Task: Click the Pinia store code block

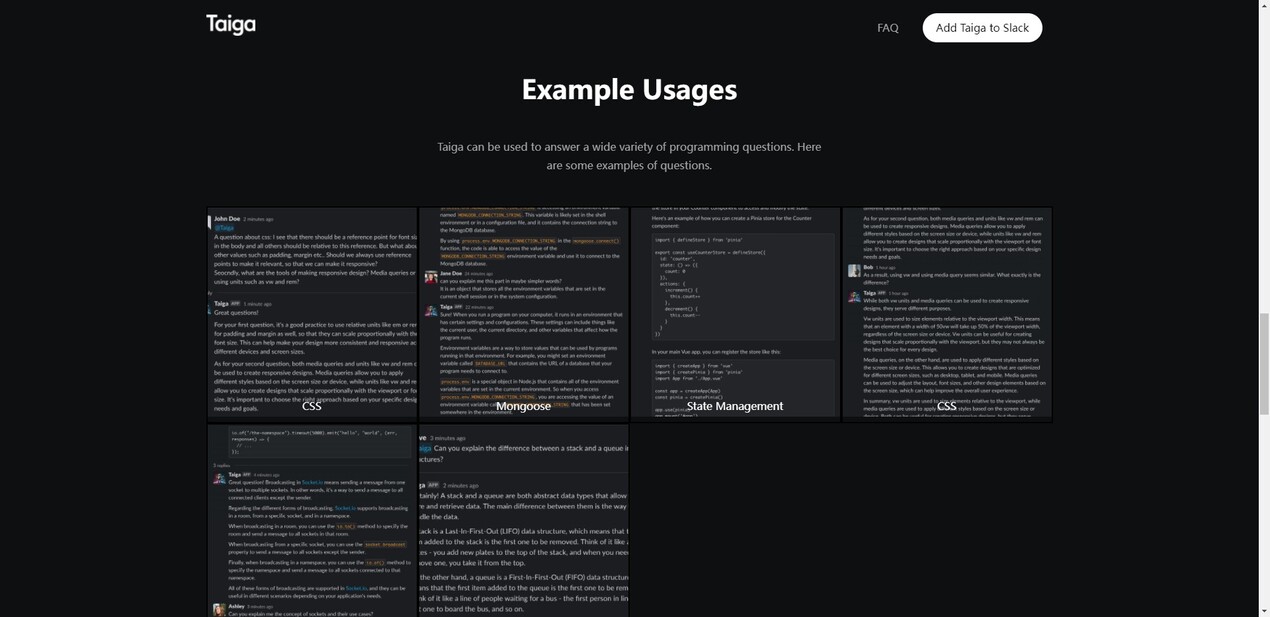Action: click(735, 287)
